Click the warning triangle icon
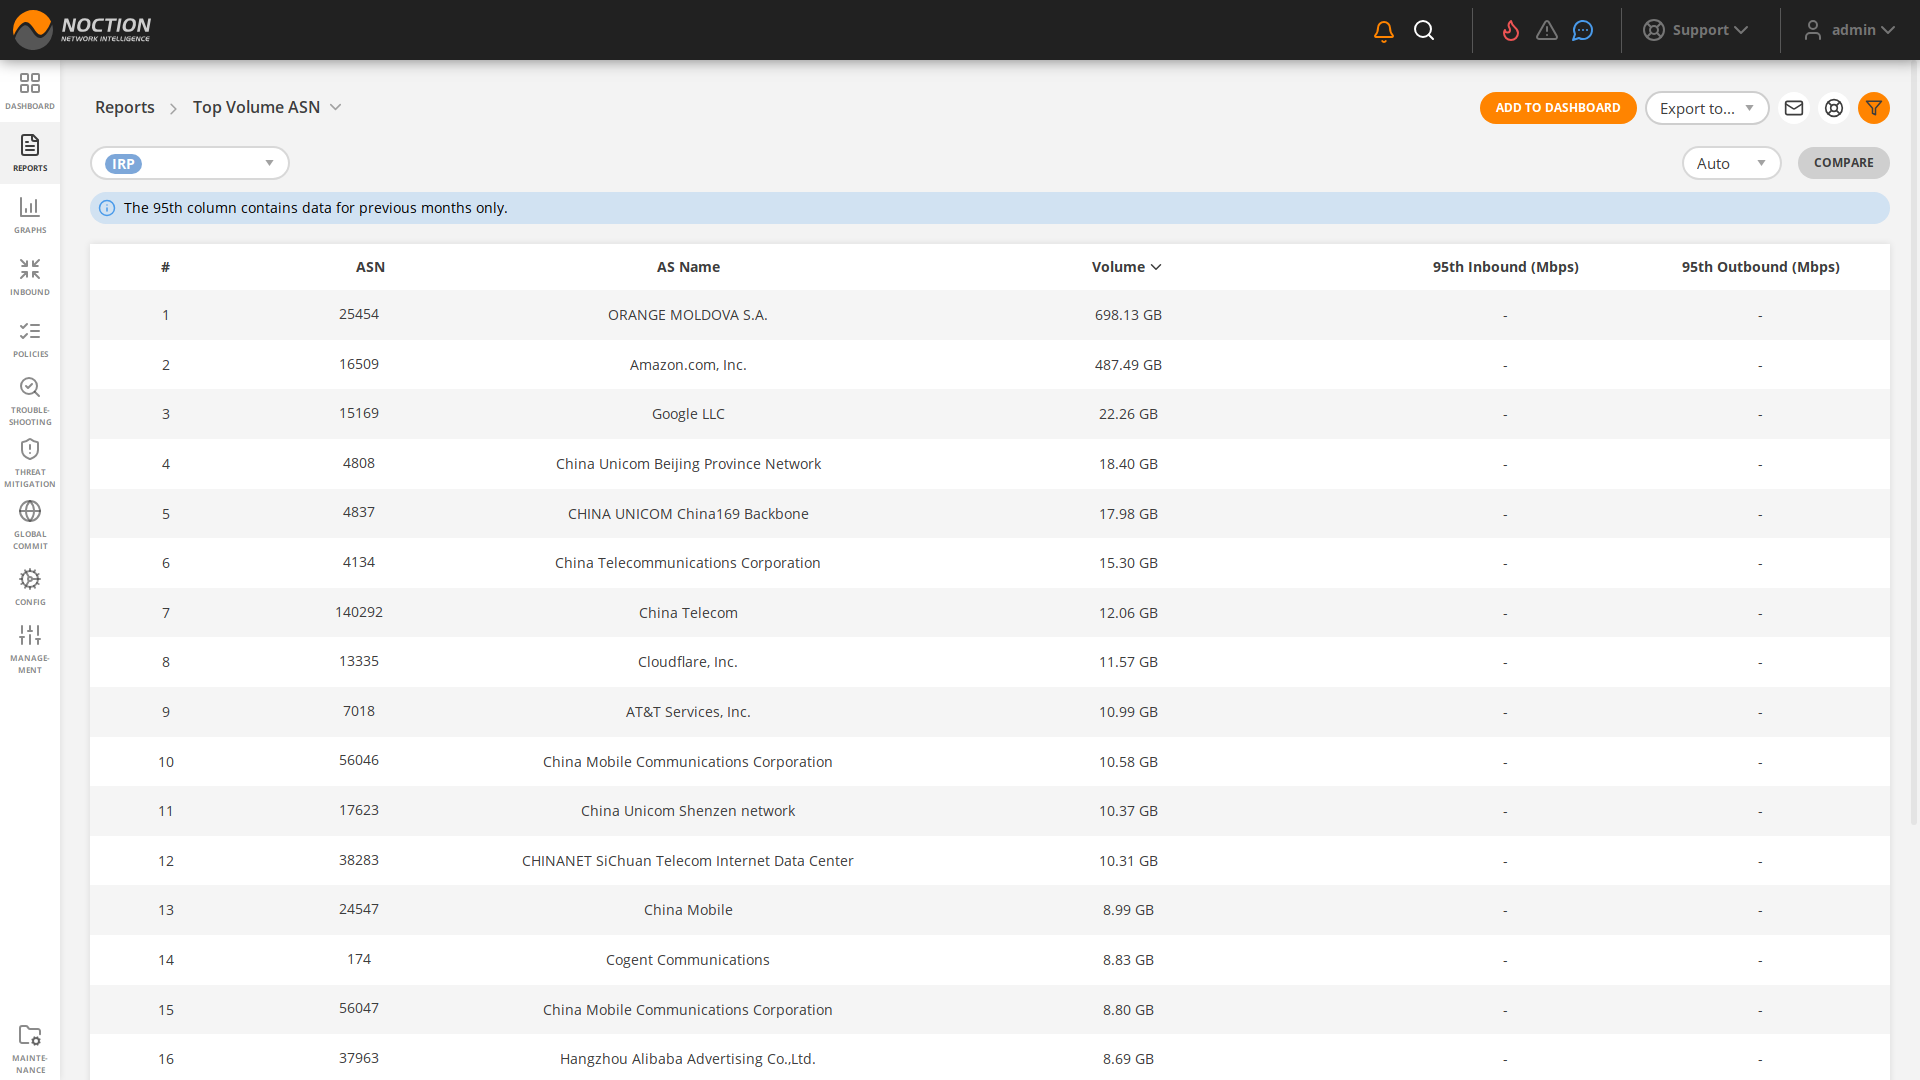The width and height of the screenshot is (1920, 1080). 1547,31
